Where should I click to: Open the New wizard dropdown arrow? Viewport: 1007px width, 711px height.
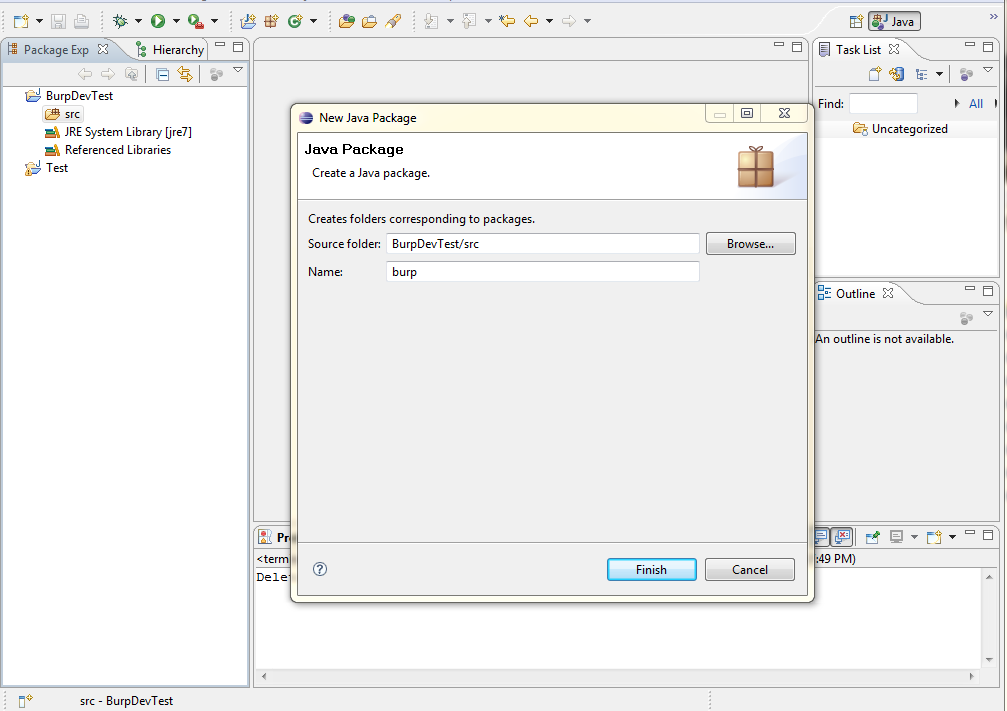[39, 21]
